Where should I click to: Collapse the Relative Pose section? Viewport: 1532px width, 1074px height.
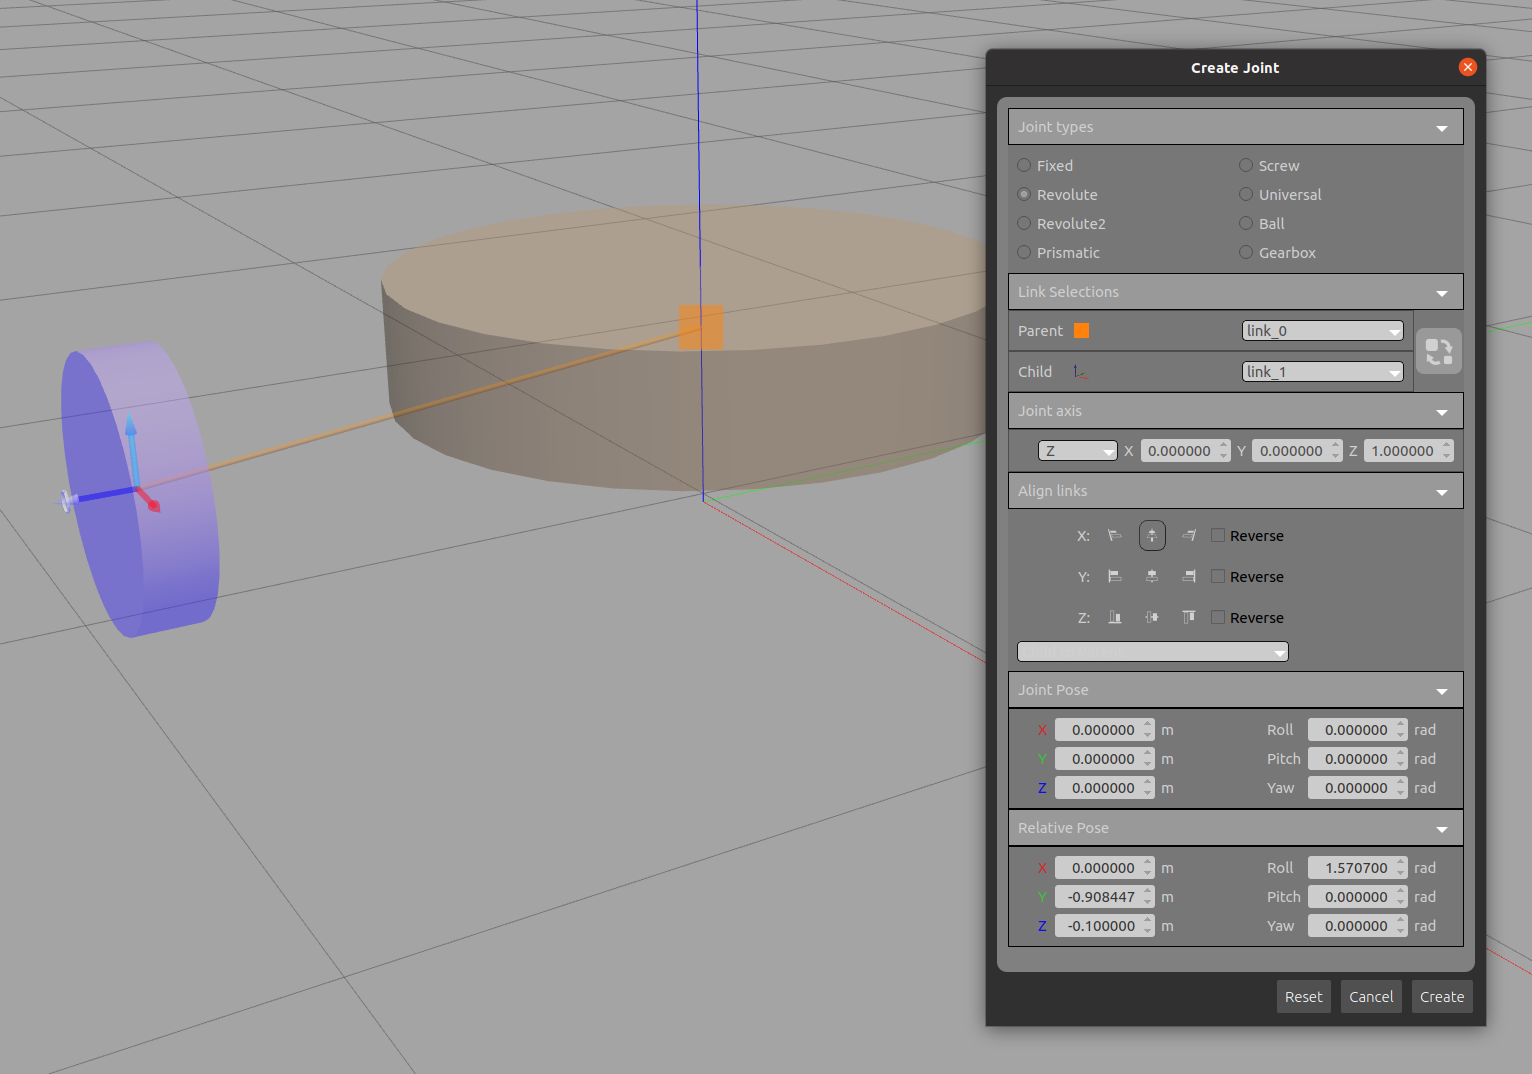point(1441,829)
